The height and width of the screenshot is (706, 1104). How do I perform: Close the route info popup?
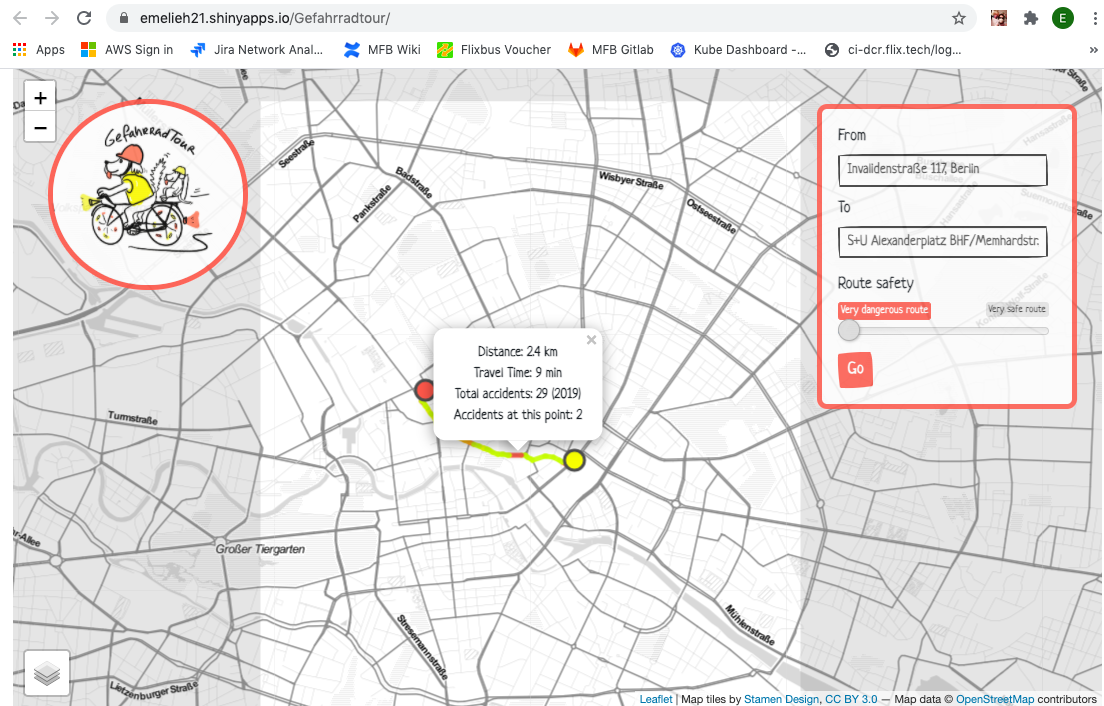coord(591,340)
